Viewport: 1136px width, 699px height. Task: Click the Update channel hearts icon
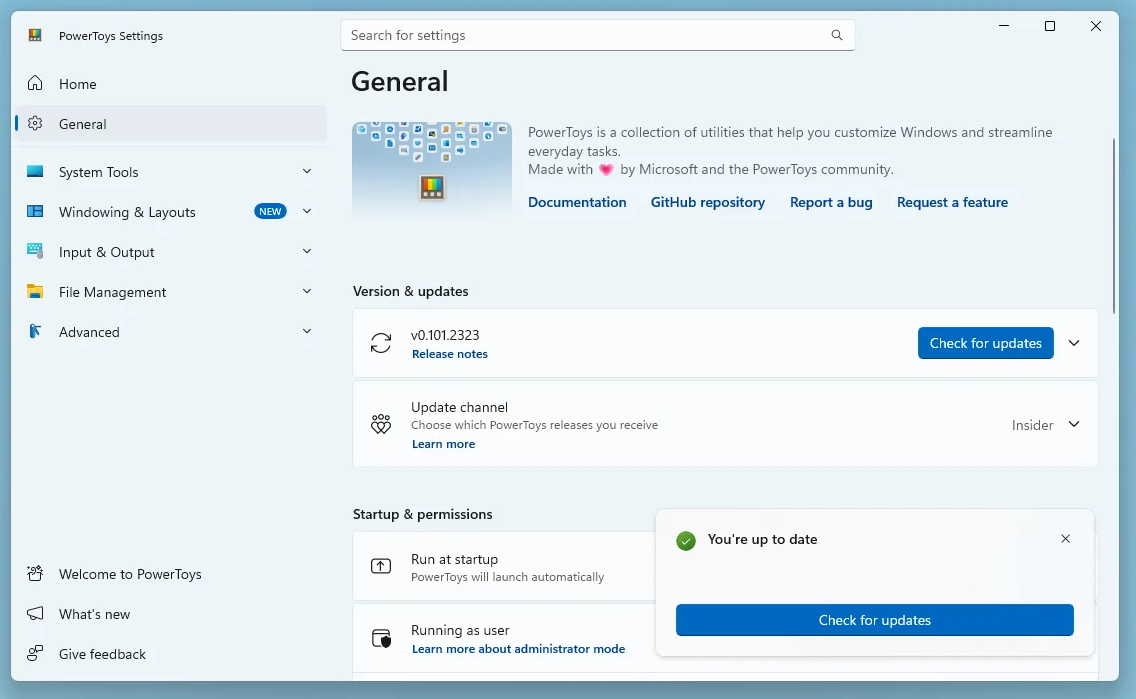click(381, 424)
